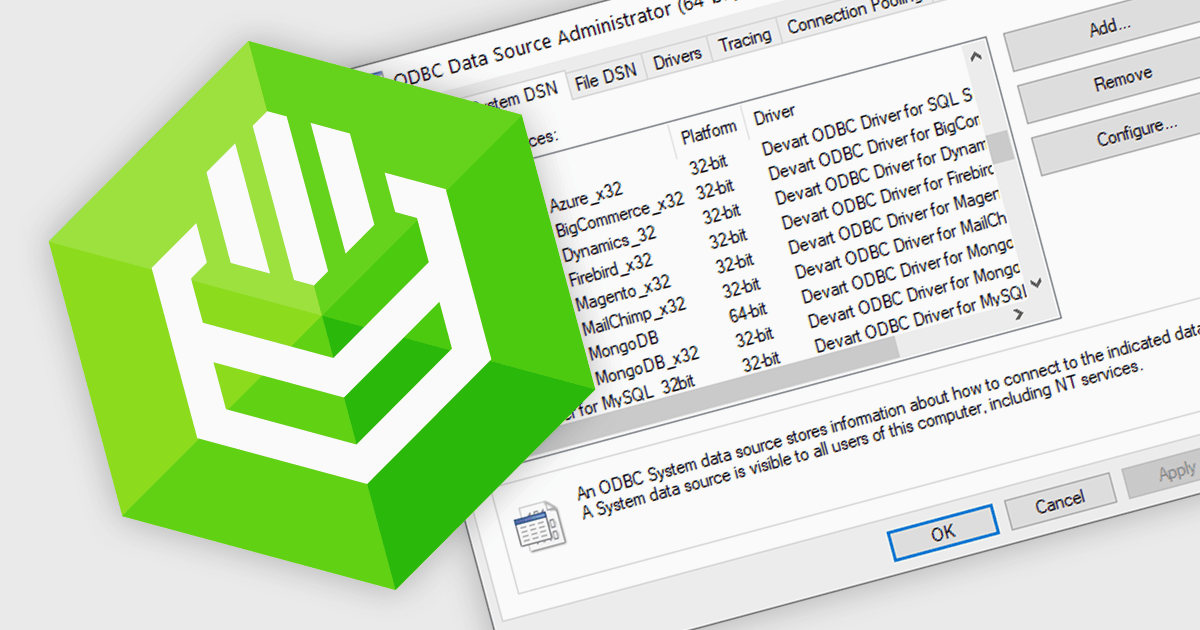Image resolution: width=1200 pixels, height=630 pixels.
Task: Click the Configure... button
Action: pos(1135,133)
